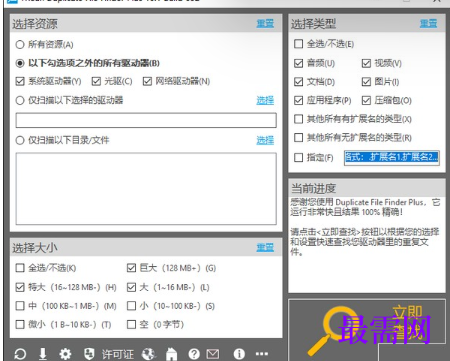Screen dimensions: 450x361
Task: Open settings gear icon
Action: tap(65, 354)
